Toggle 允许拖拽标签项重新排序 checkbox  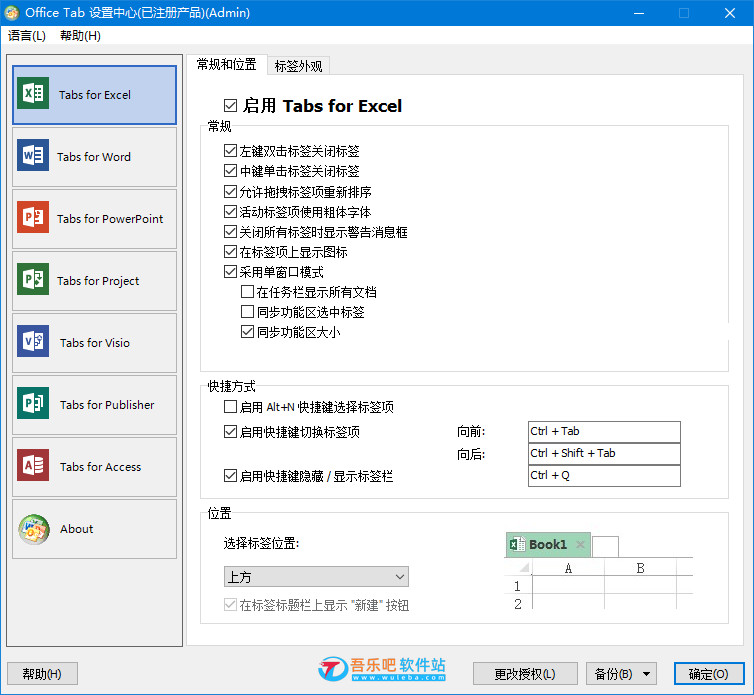pos(230,191)
